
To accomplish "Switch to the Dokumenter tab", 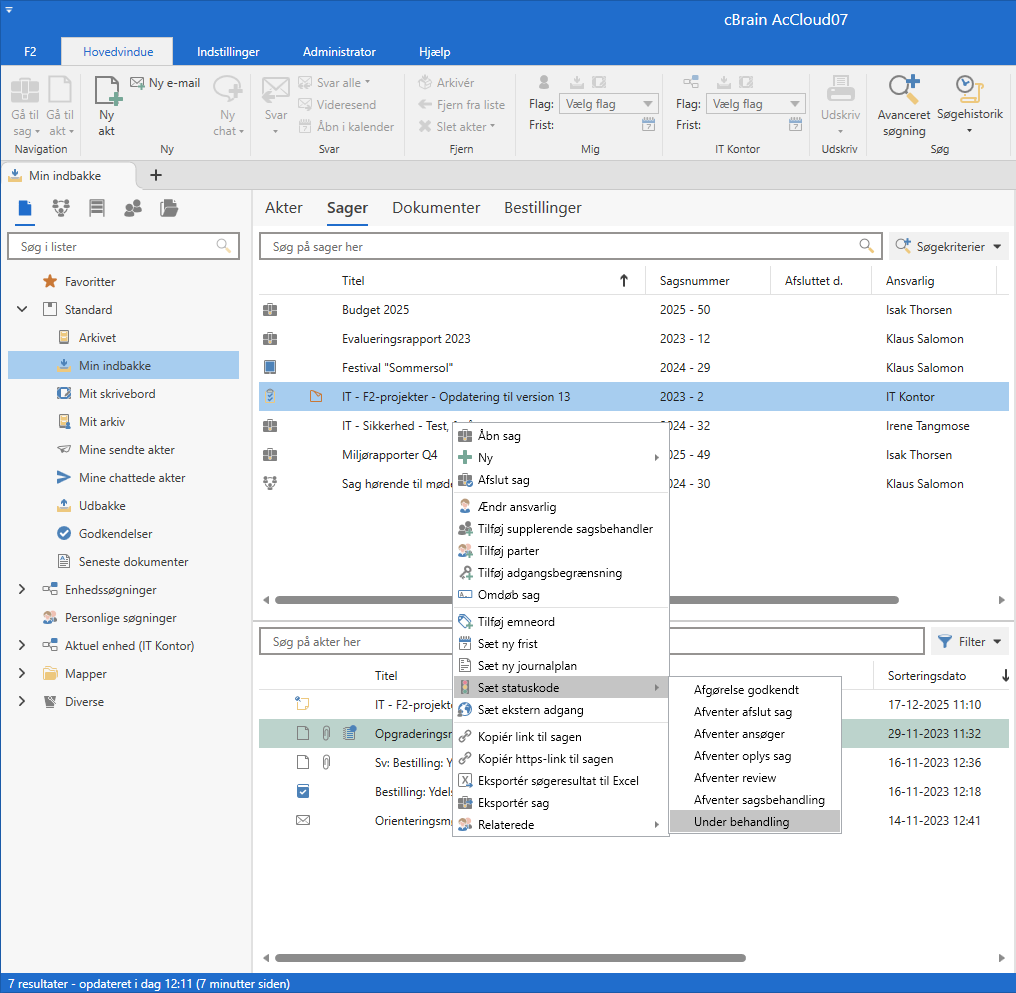I will click(436, 208).
